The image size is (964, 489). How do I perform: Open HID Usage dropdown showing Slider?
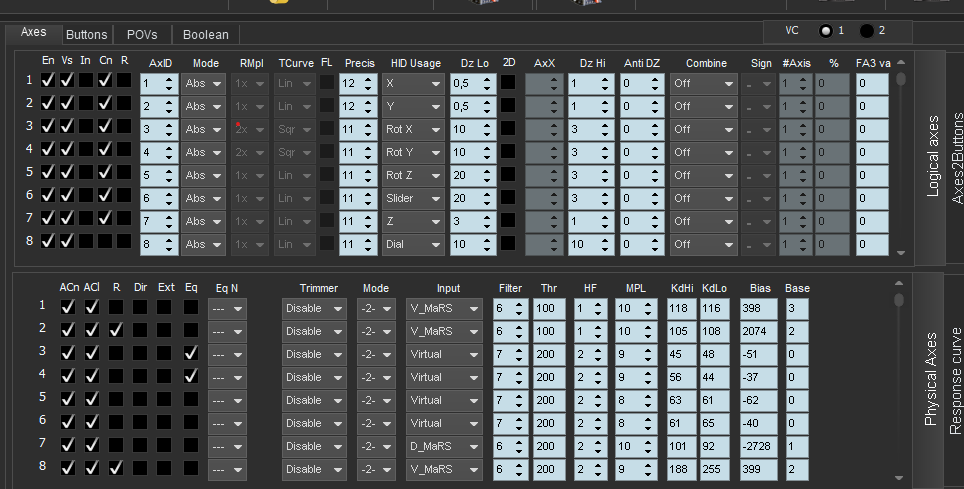pos(413,198)
